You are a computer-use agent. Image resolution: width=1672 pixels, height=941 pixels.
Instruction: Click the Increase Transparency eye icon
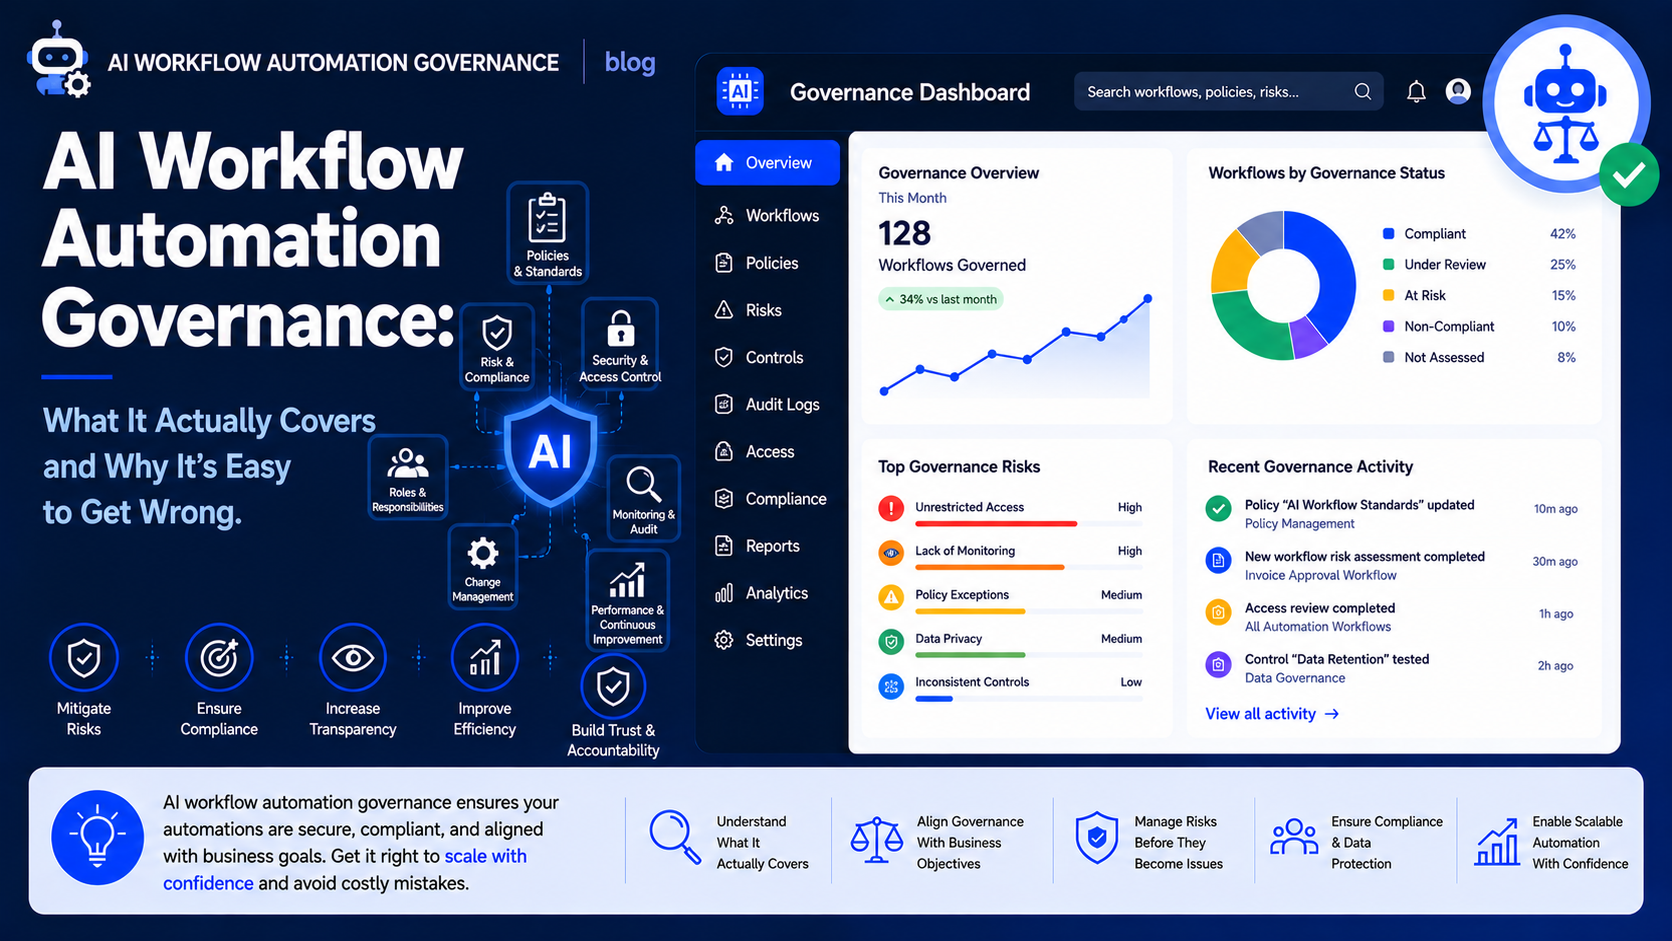[x=353, y=658]
